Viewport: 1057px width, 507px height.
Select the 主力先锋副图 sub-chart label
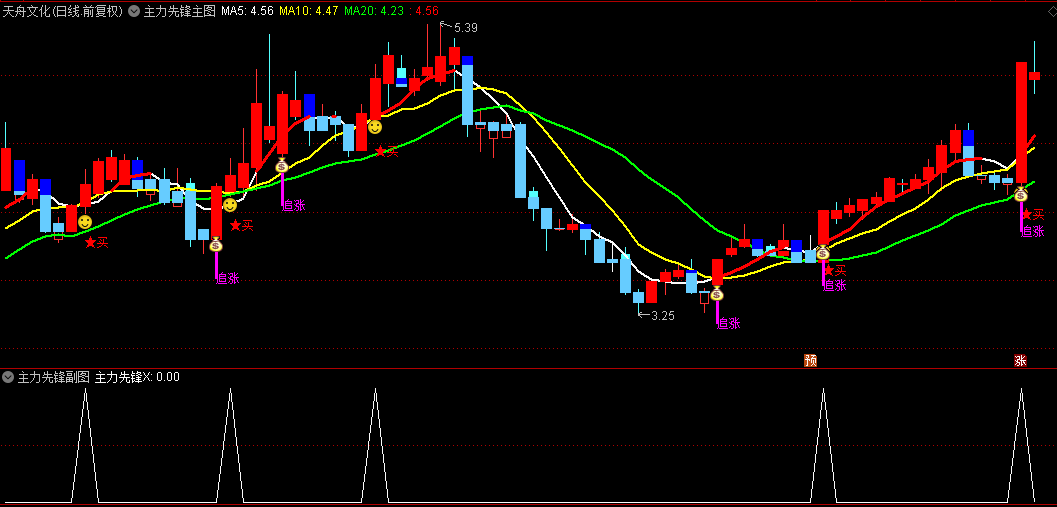click(x=54, y=378)
